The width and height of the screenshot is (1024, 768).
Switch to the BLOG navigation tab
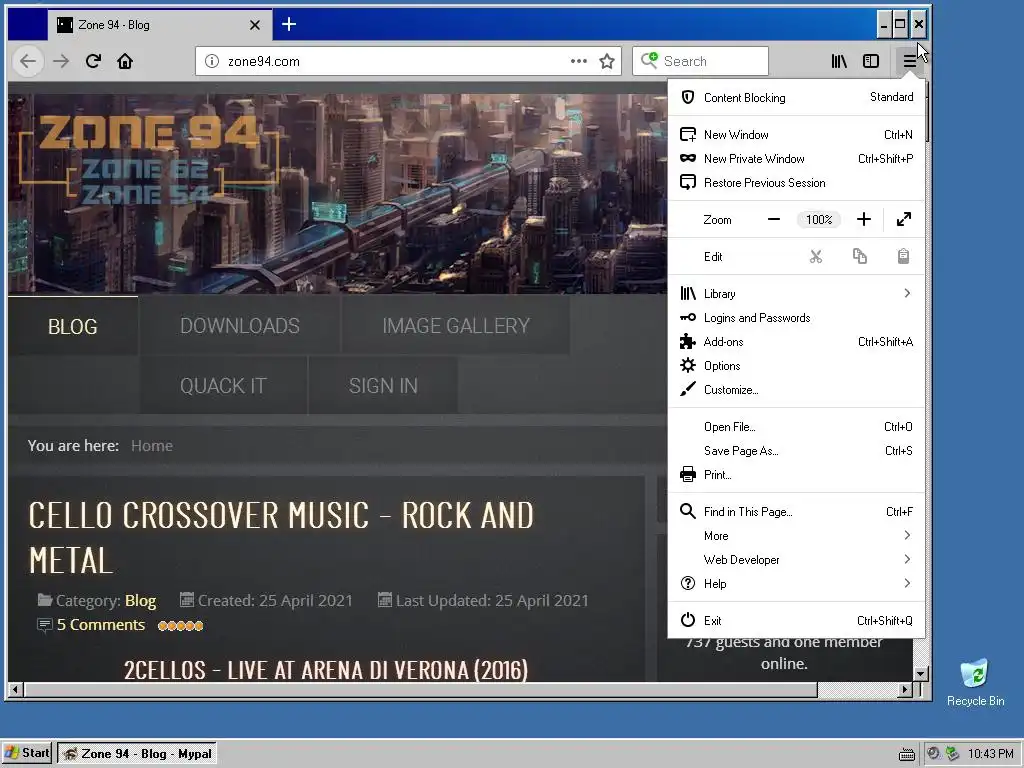tap(72, 326)
